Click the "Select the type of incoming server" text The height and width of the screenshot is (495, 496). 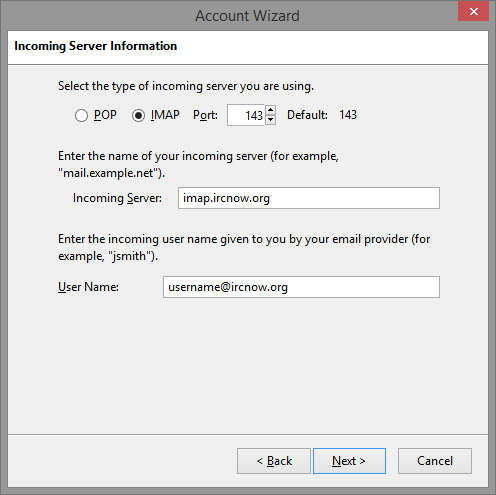tap(186, 86)
